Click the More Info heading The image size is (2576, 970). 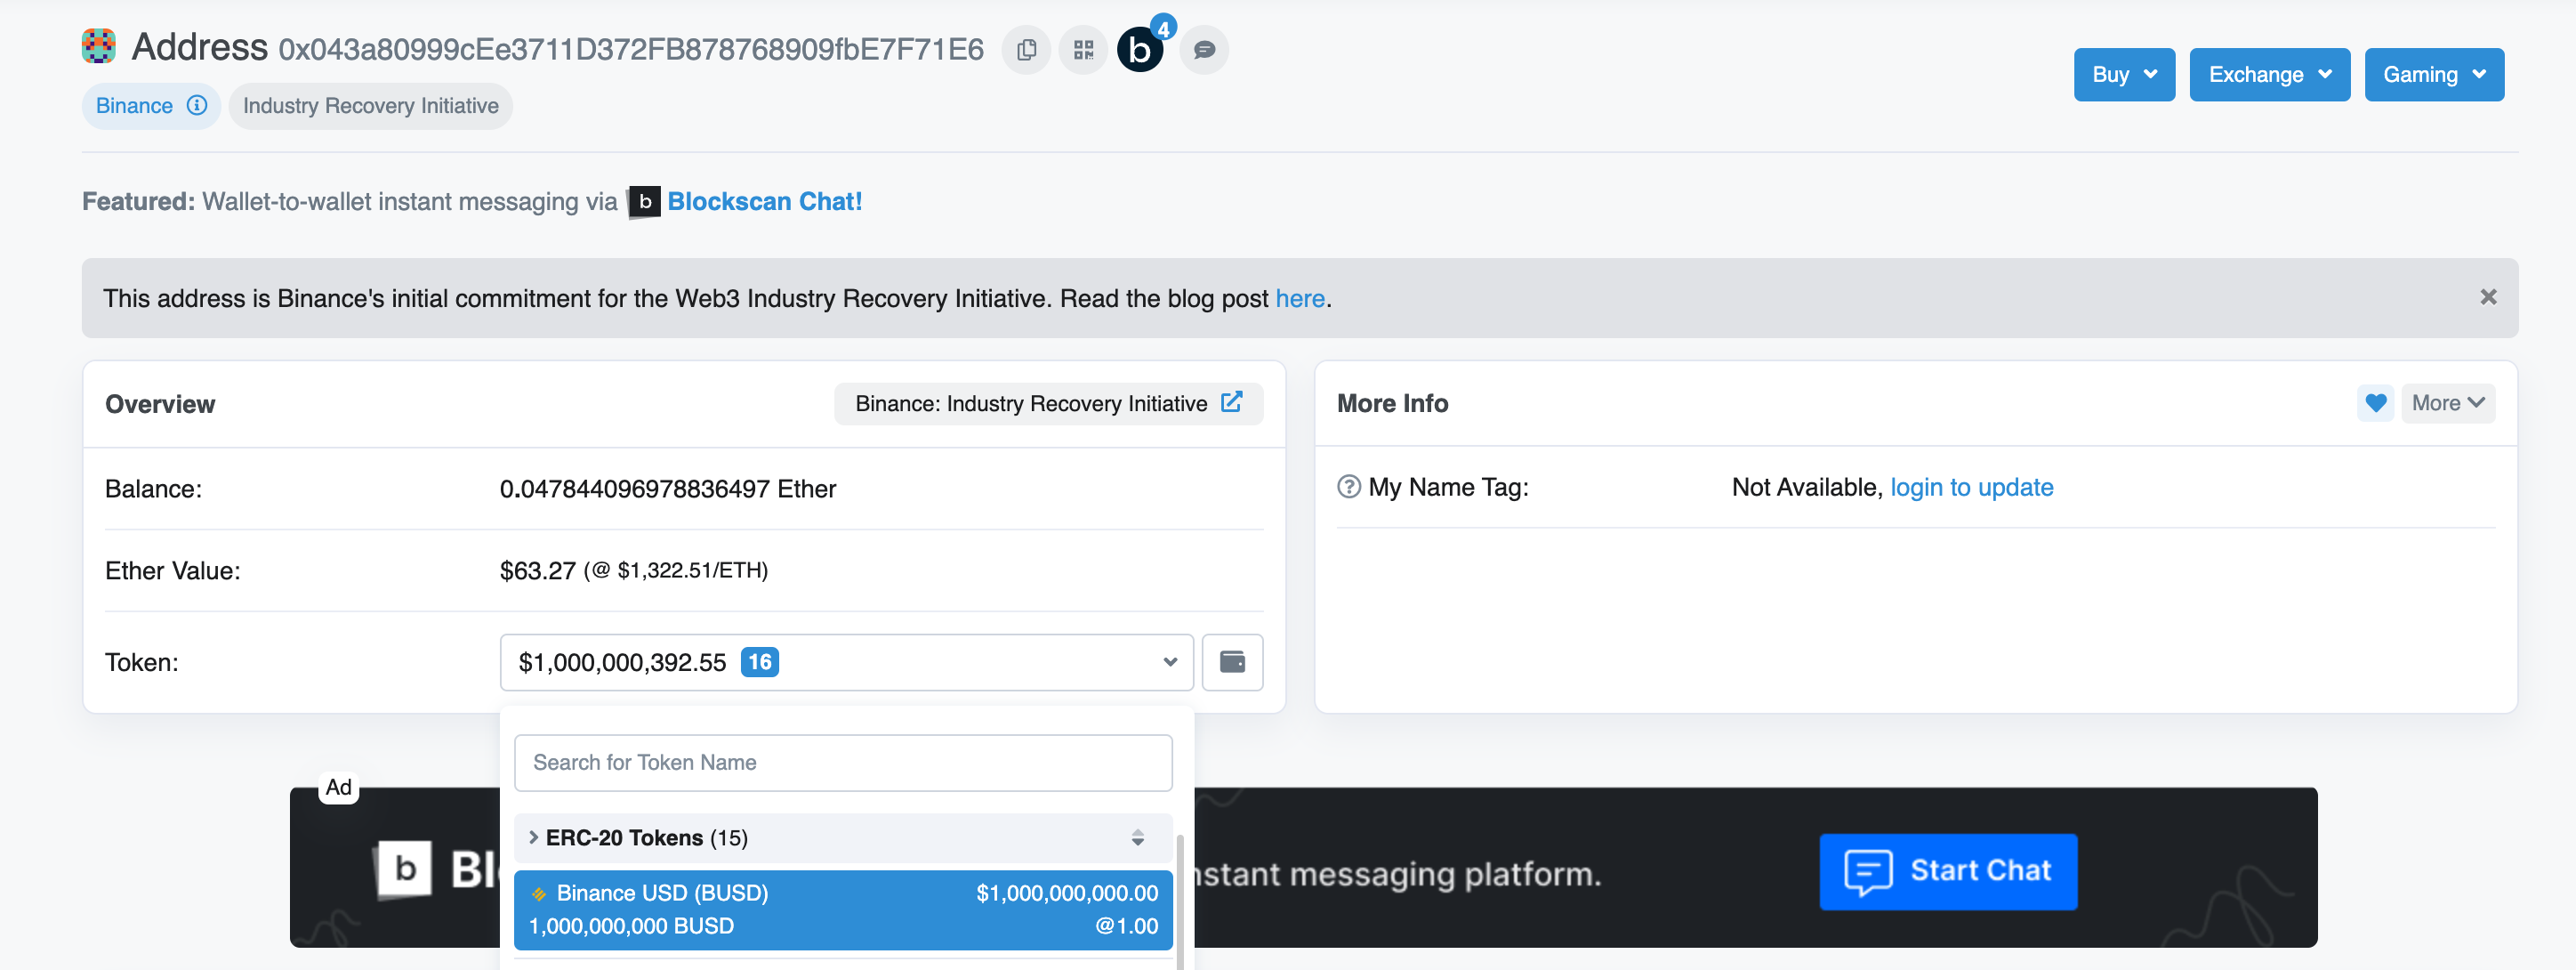click(1392, 403)
